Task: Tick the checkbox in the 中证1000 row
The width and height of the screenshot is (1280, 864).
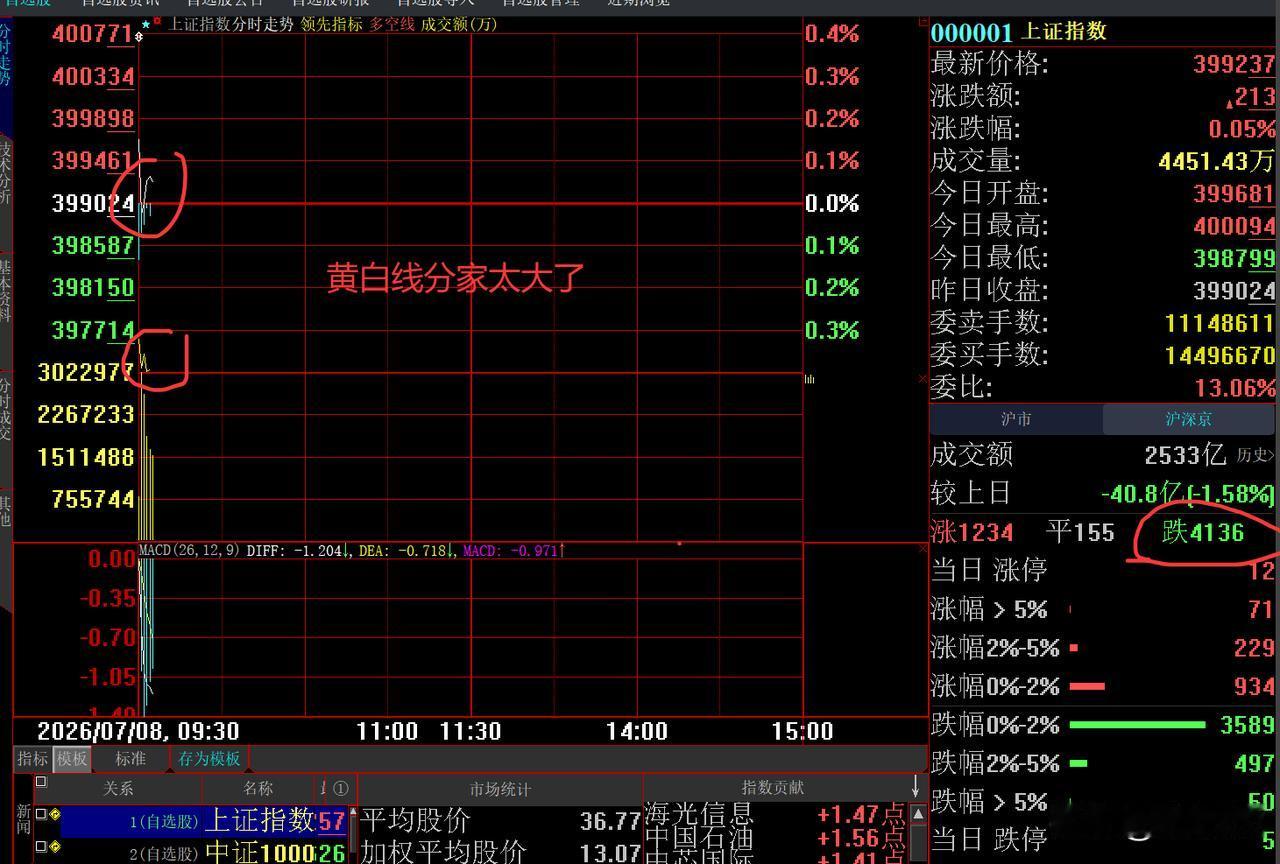Action: point(41,846)
